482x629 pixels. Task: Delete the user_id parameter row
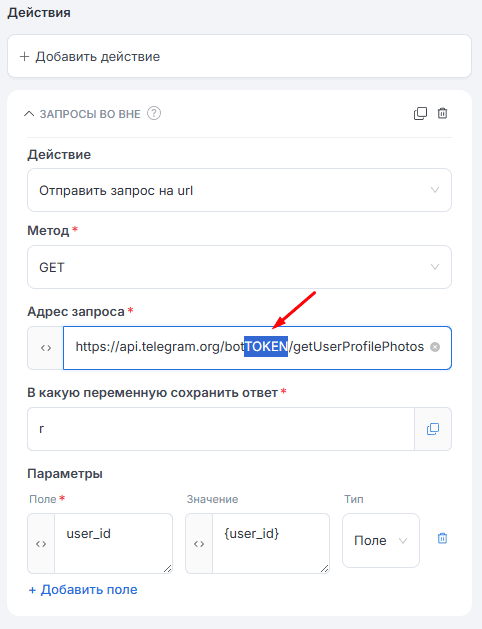click(442, 538)
